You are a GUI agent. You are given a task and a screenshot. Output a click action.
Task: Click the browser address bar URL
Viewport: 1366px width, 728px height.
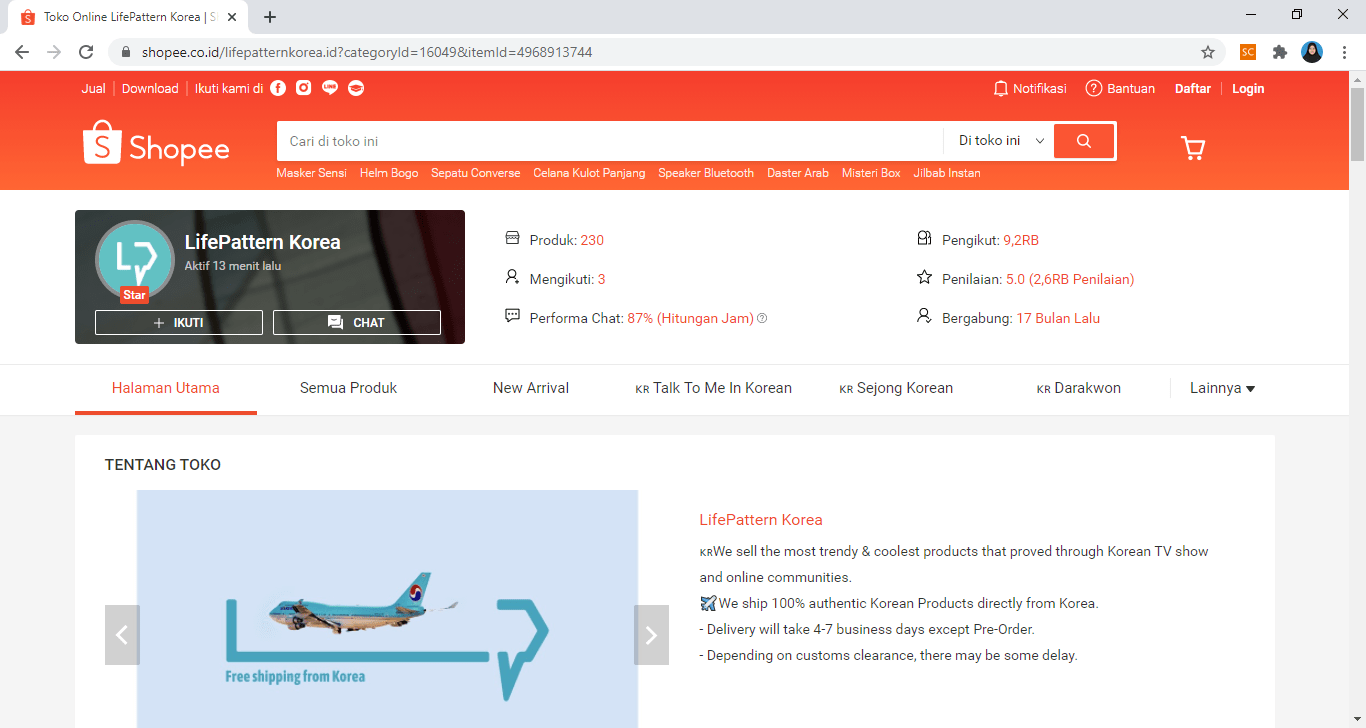[367, 52]
